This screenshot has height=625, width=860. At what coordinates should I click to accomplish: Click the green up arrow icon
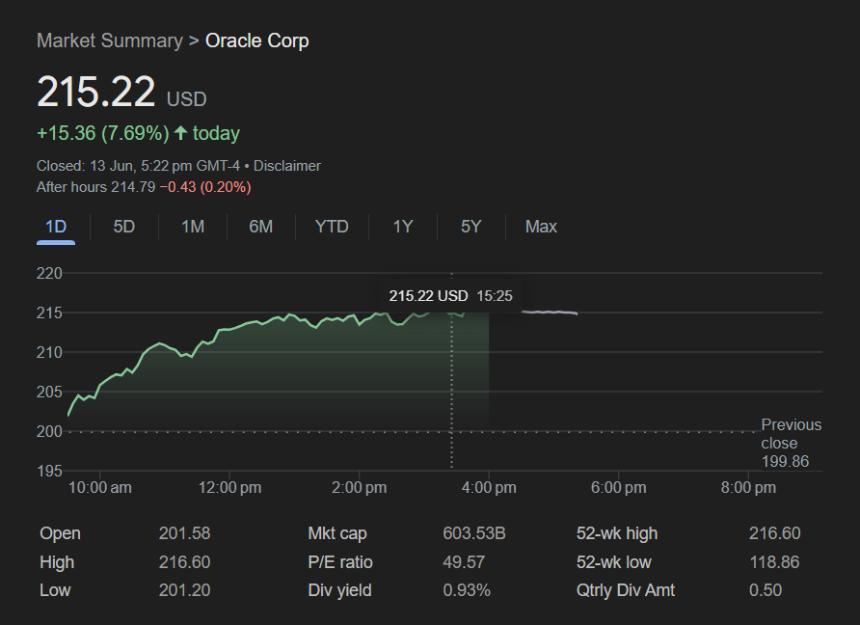tap(181, 133)
